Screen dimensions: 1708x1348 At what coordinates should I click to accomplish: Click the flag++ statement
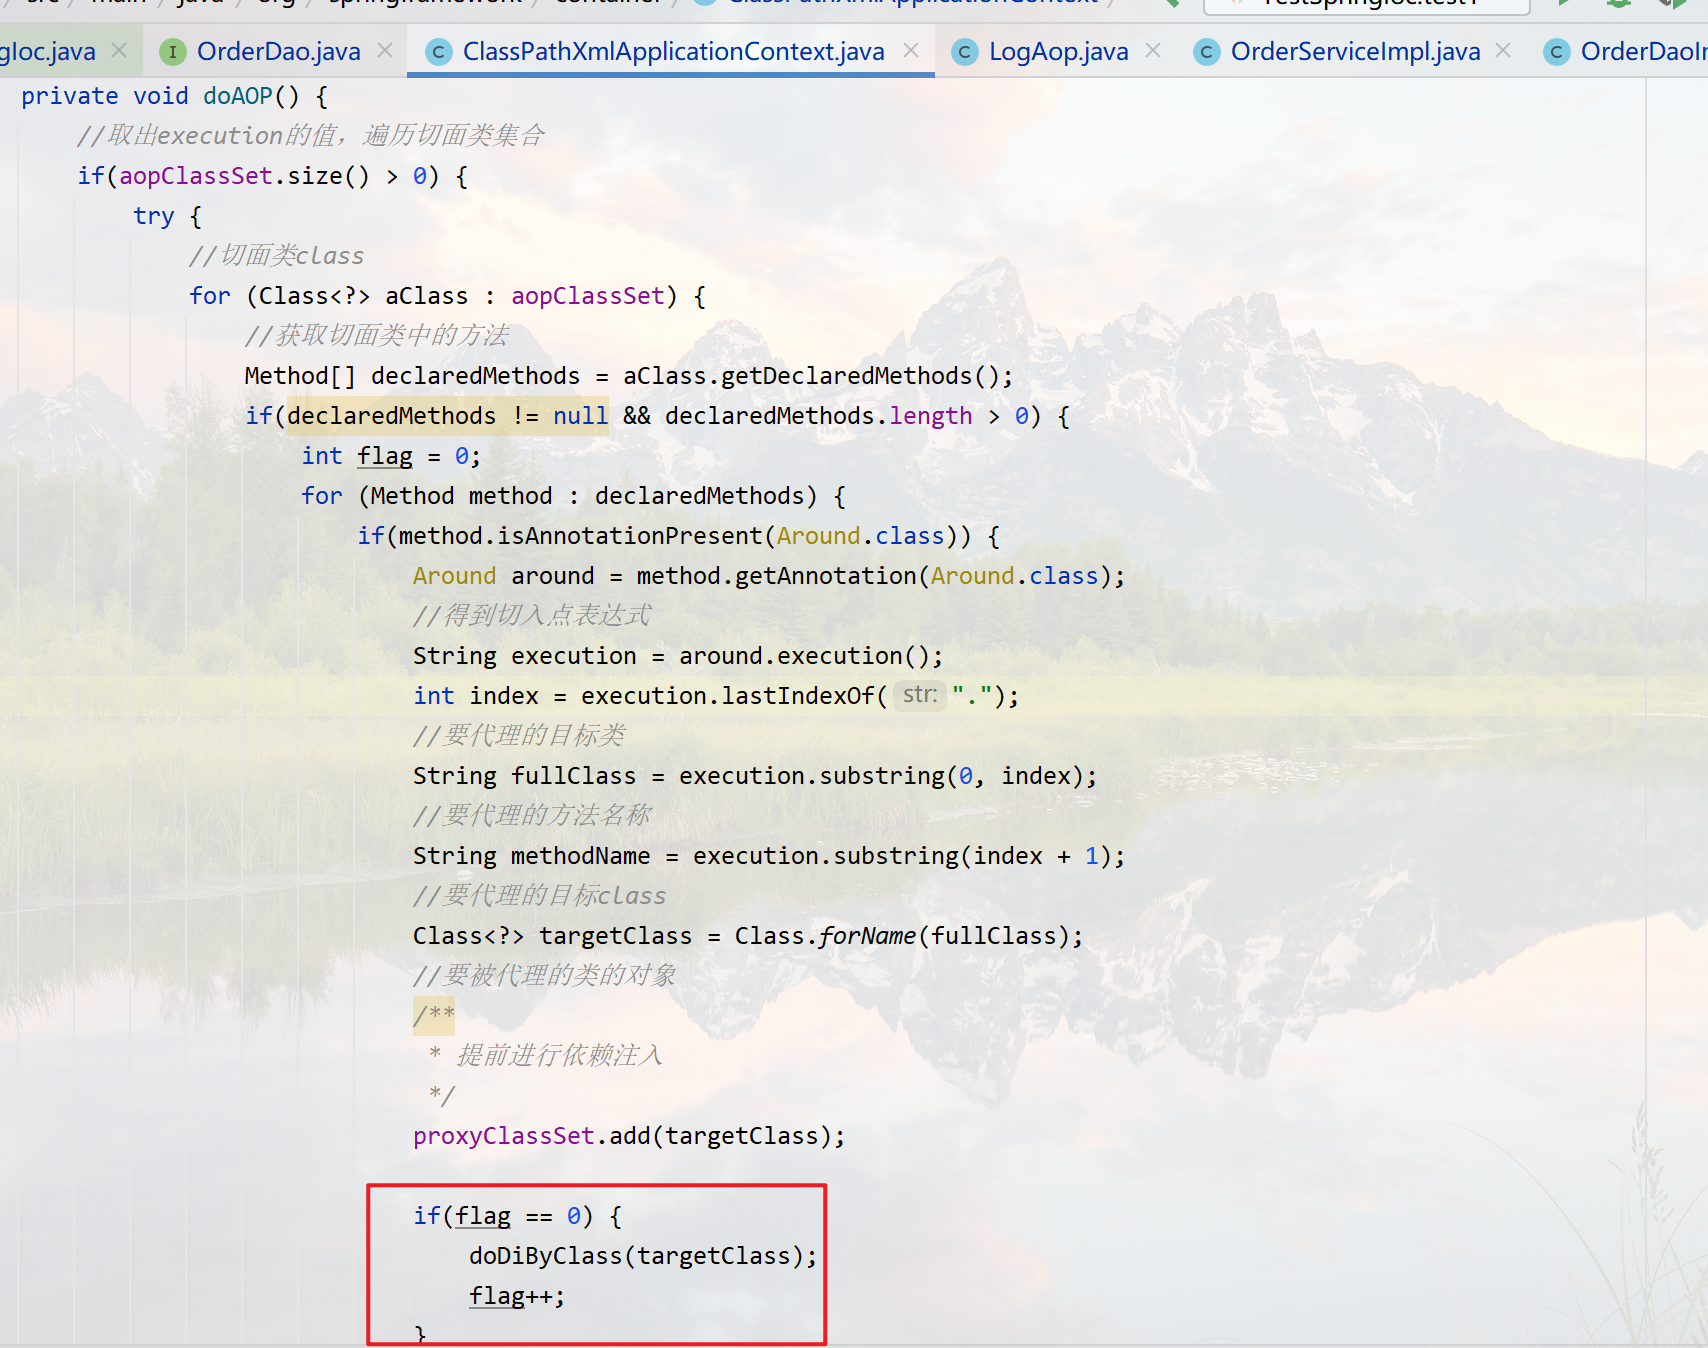[517, 1296]
